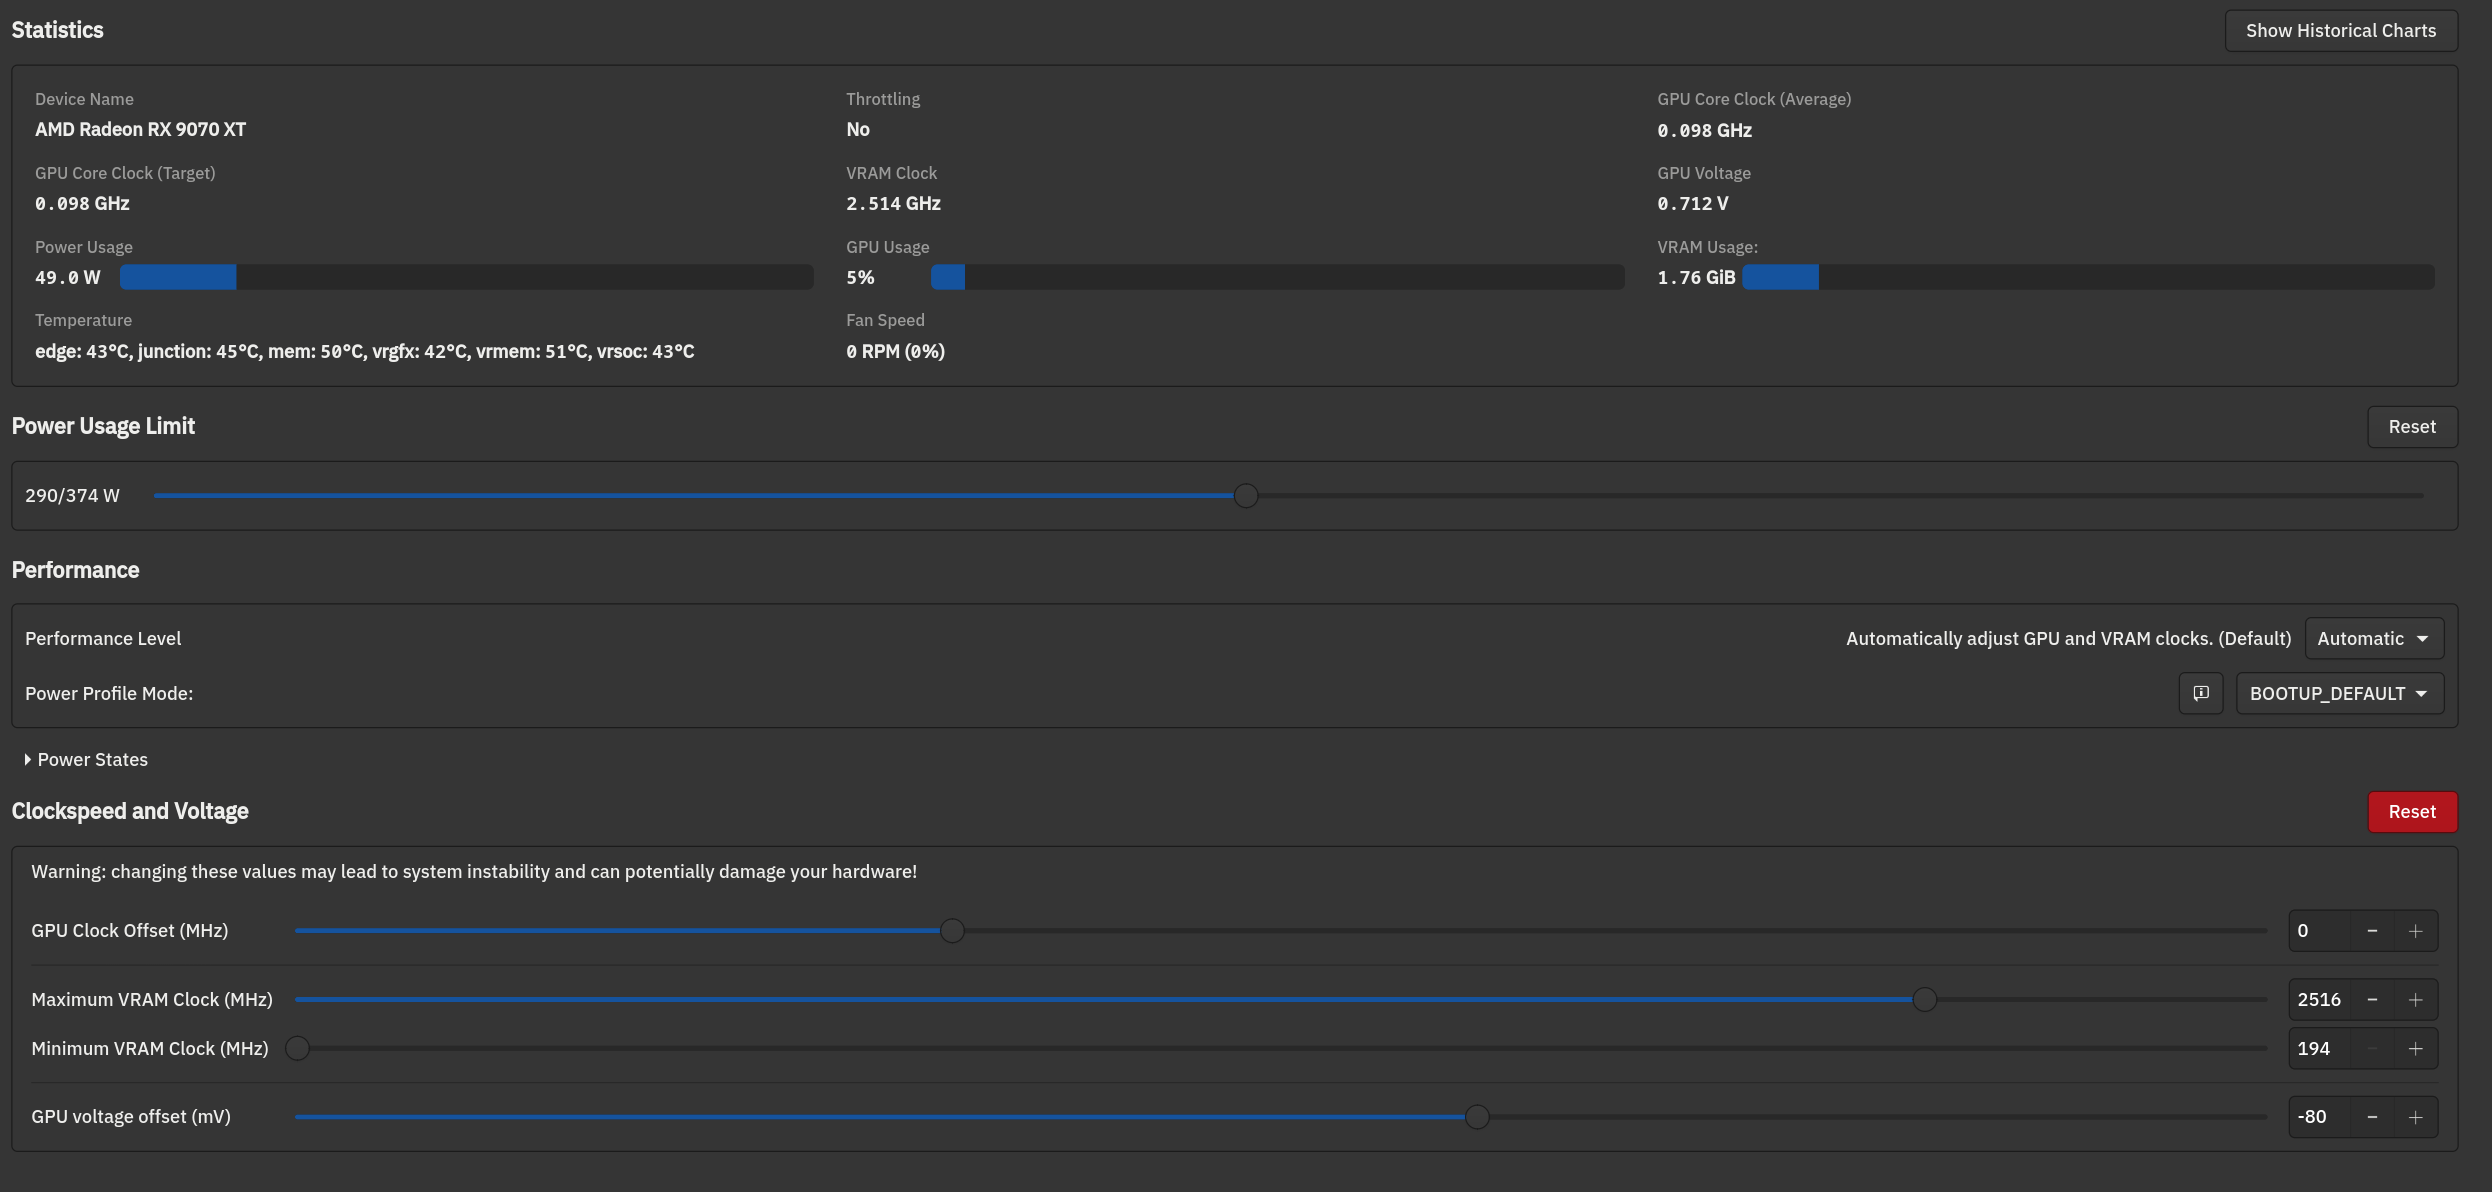Open the BOOTUP_DEFAULT power profile dropdown
Image resolution: width=2492 pixels, height=1192 pixels.
point(2338,693)
